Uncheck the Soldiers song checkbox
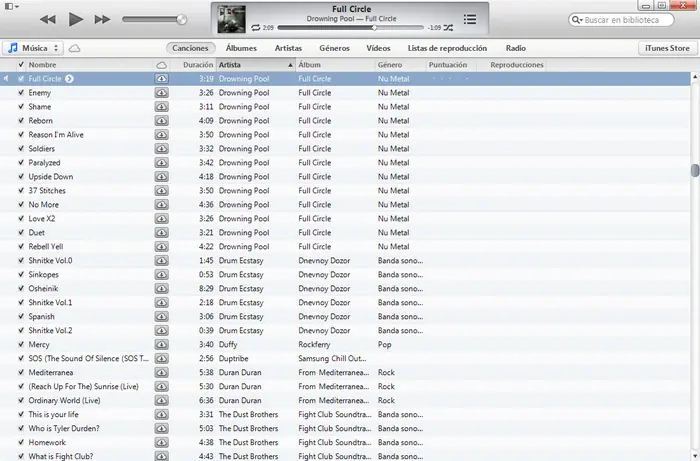Viewport: 700px width, 461px height. pyautogui.click(x=21, y=149)
